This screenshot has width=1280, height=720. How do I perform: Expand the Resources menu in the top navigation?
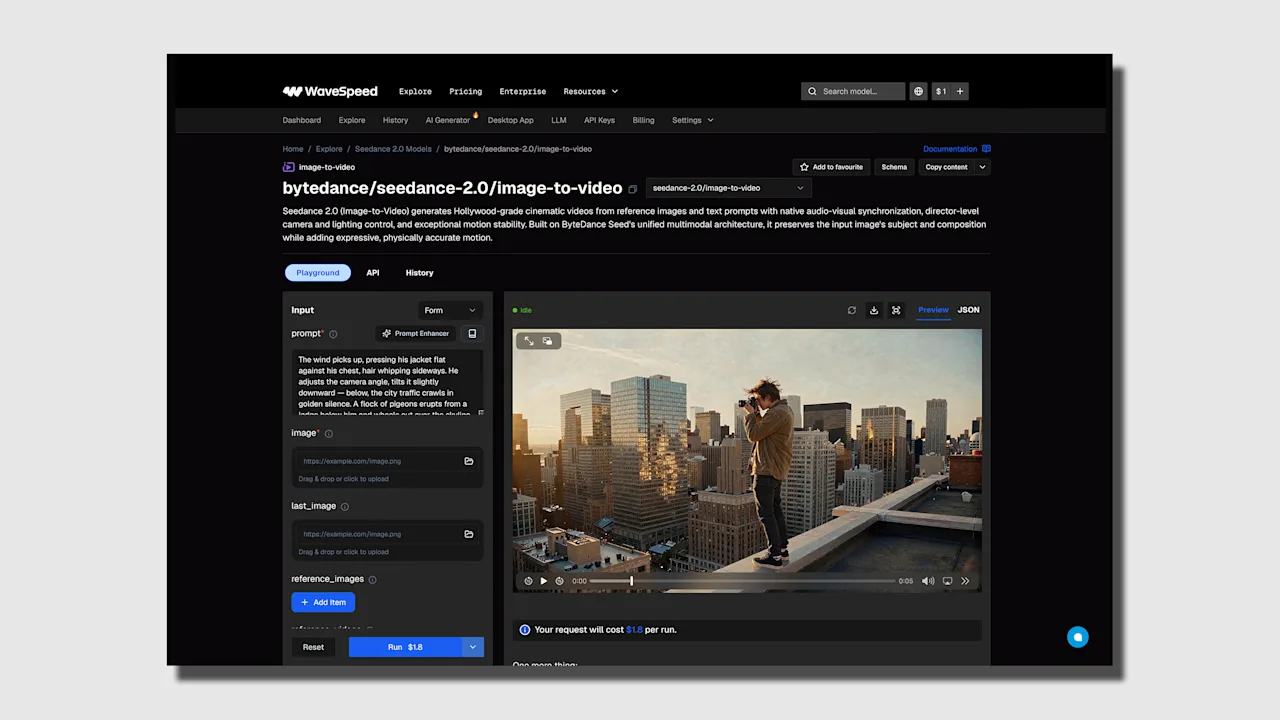click(x=590, y=91)
